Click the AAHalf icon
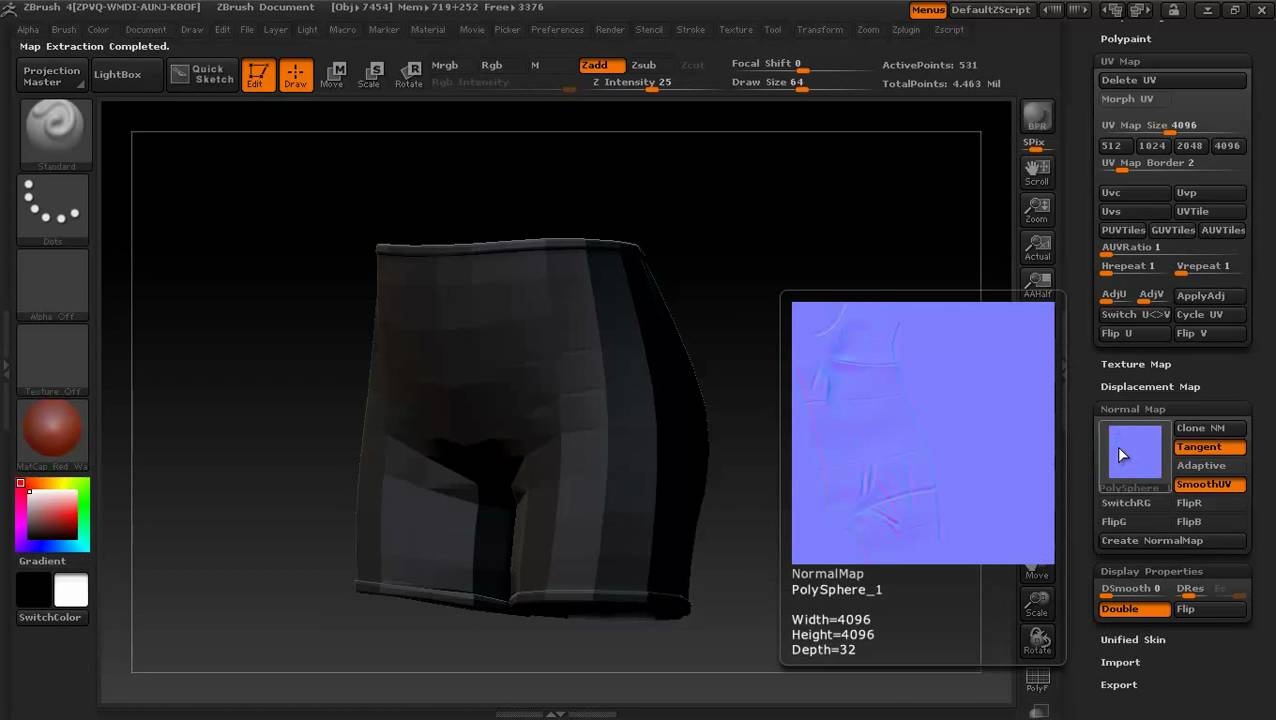 (x=1037, y=284)
